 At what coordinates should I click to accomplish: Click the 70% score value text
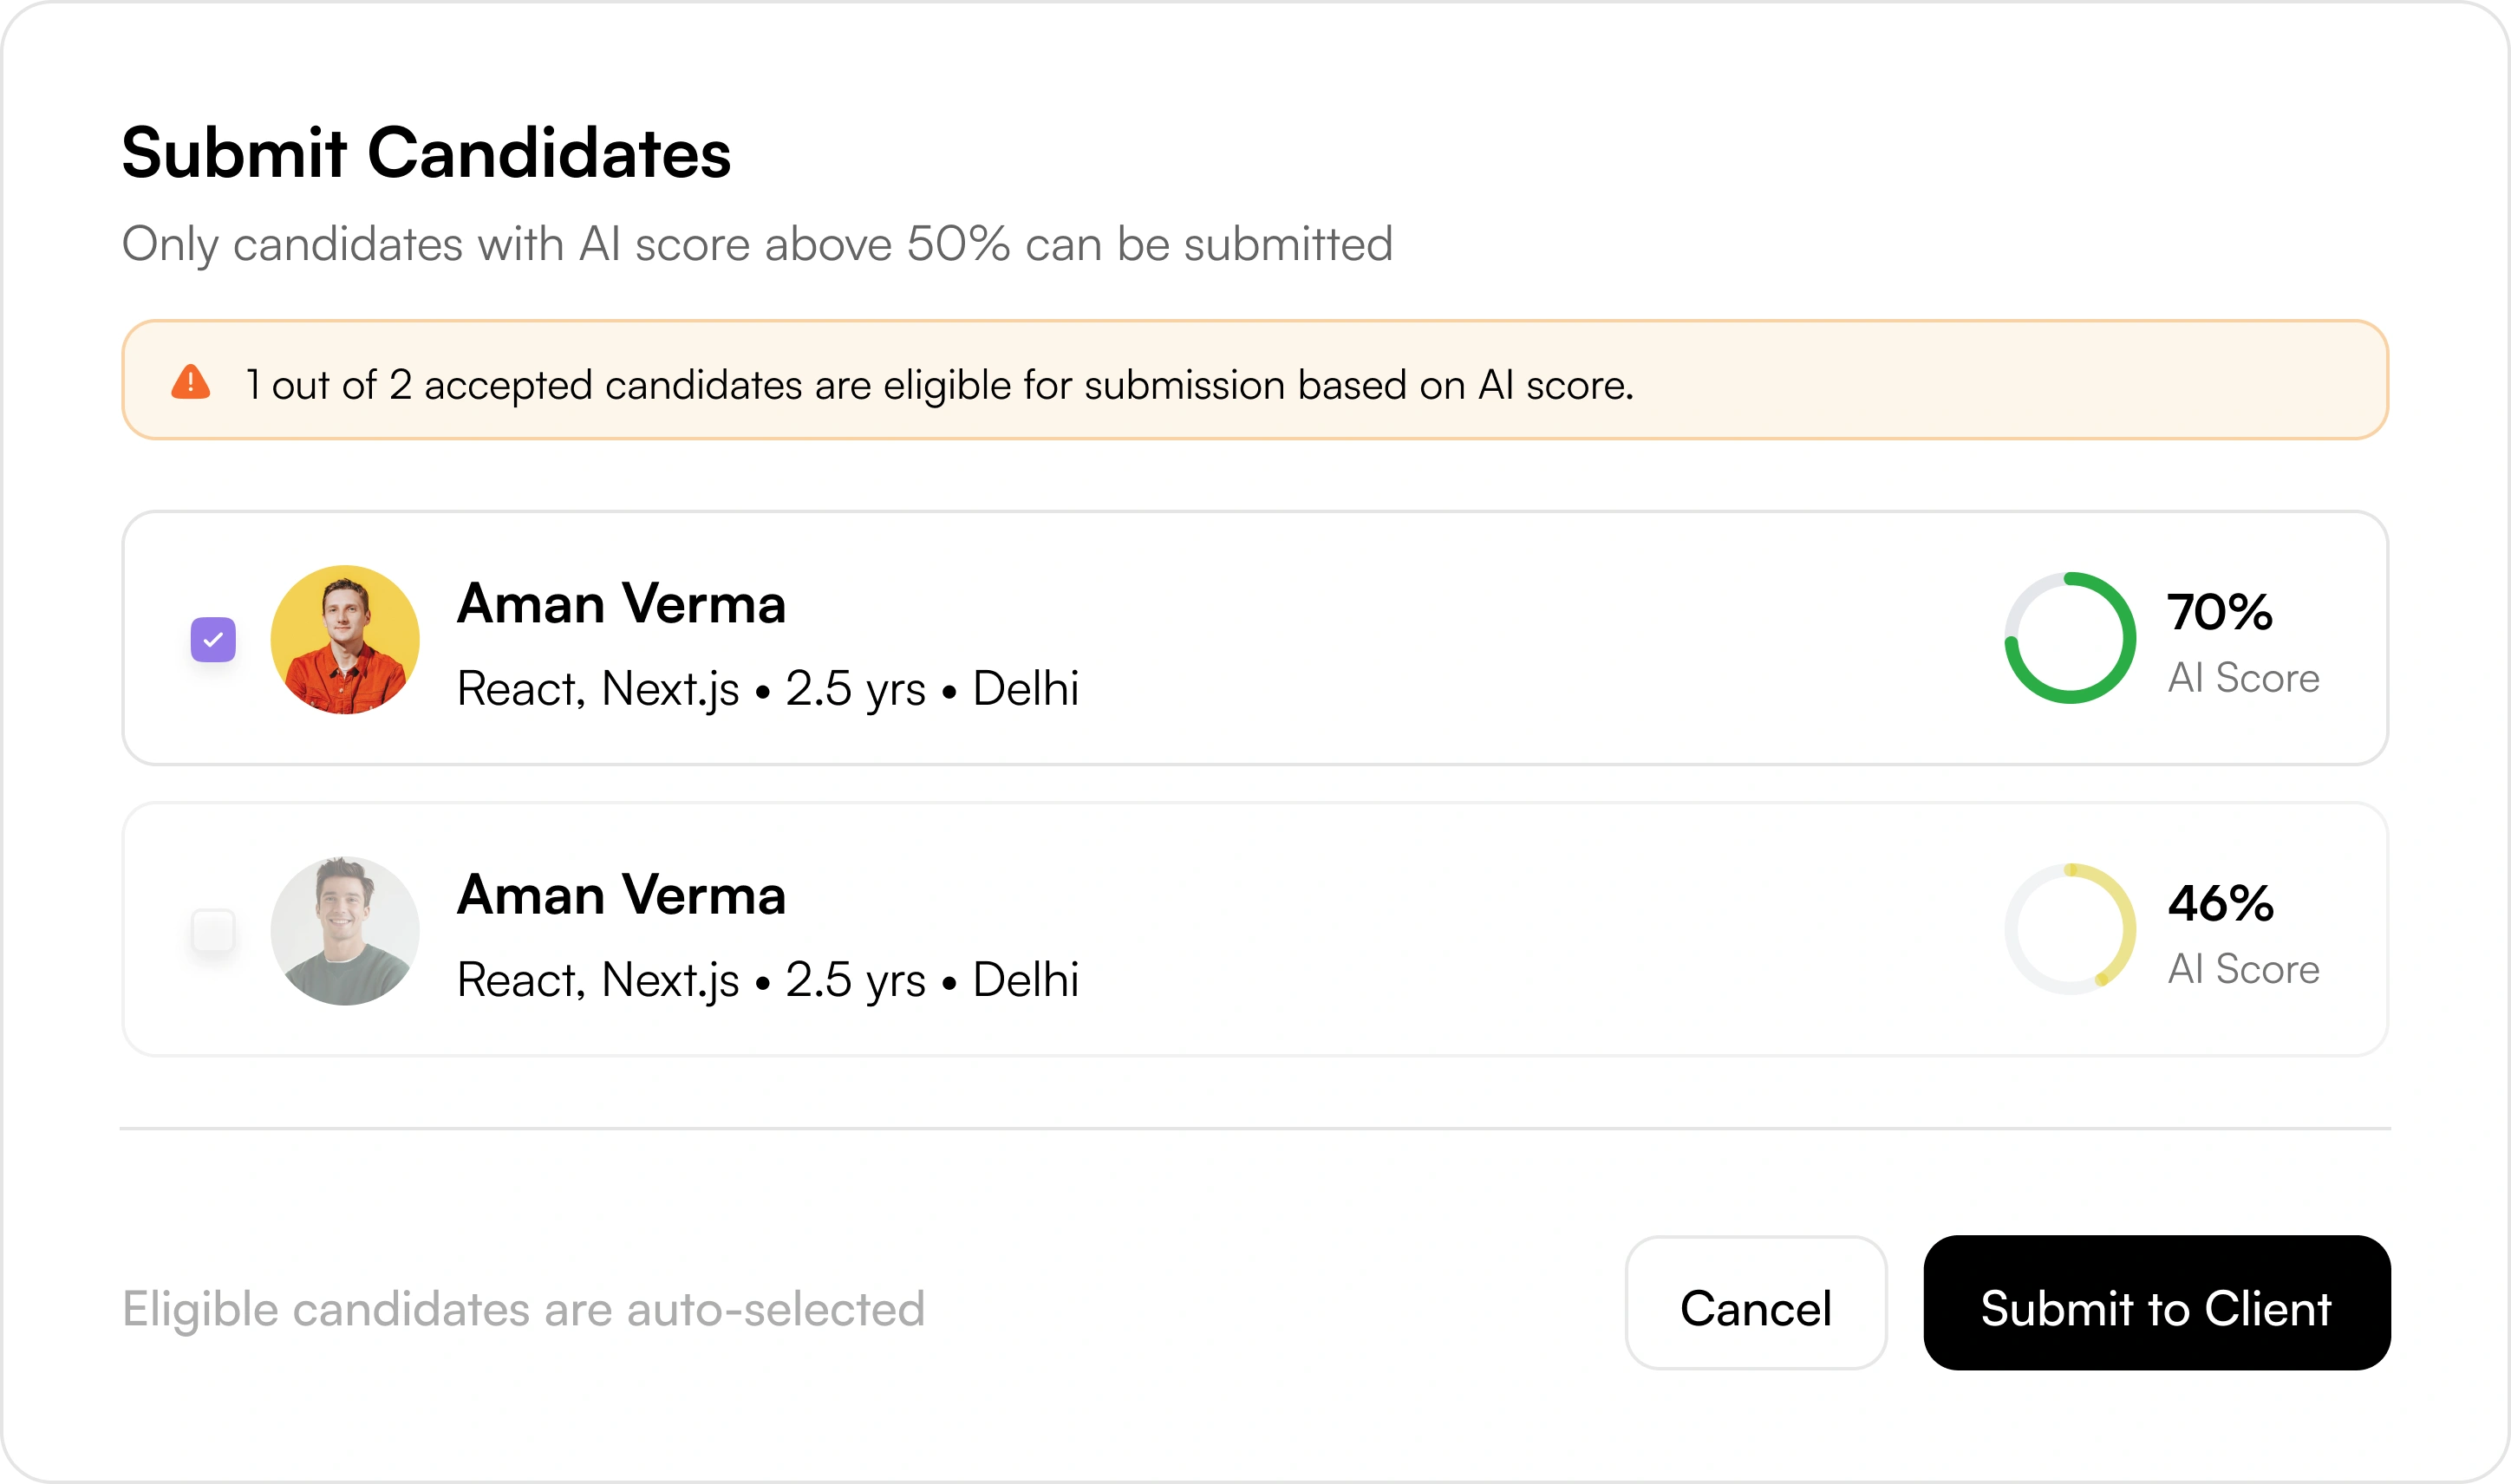coord(2220,612)
